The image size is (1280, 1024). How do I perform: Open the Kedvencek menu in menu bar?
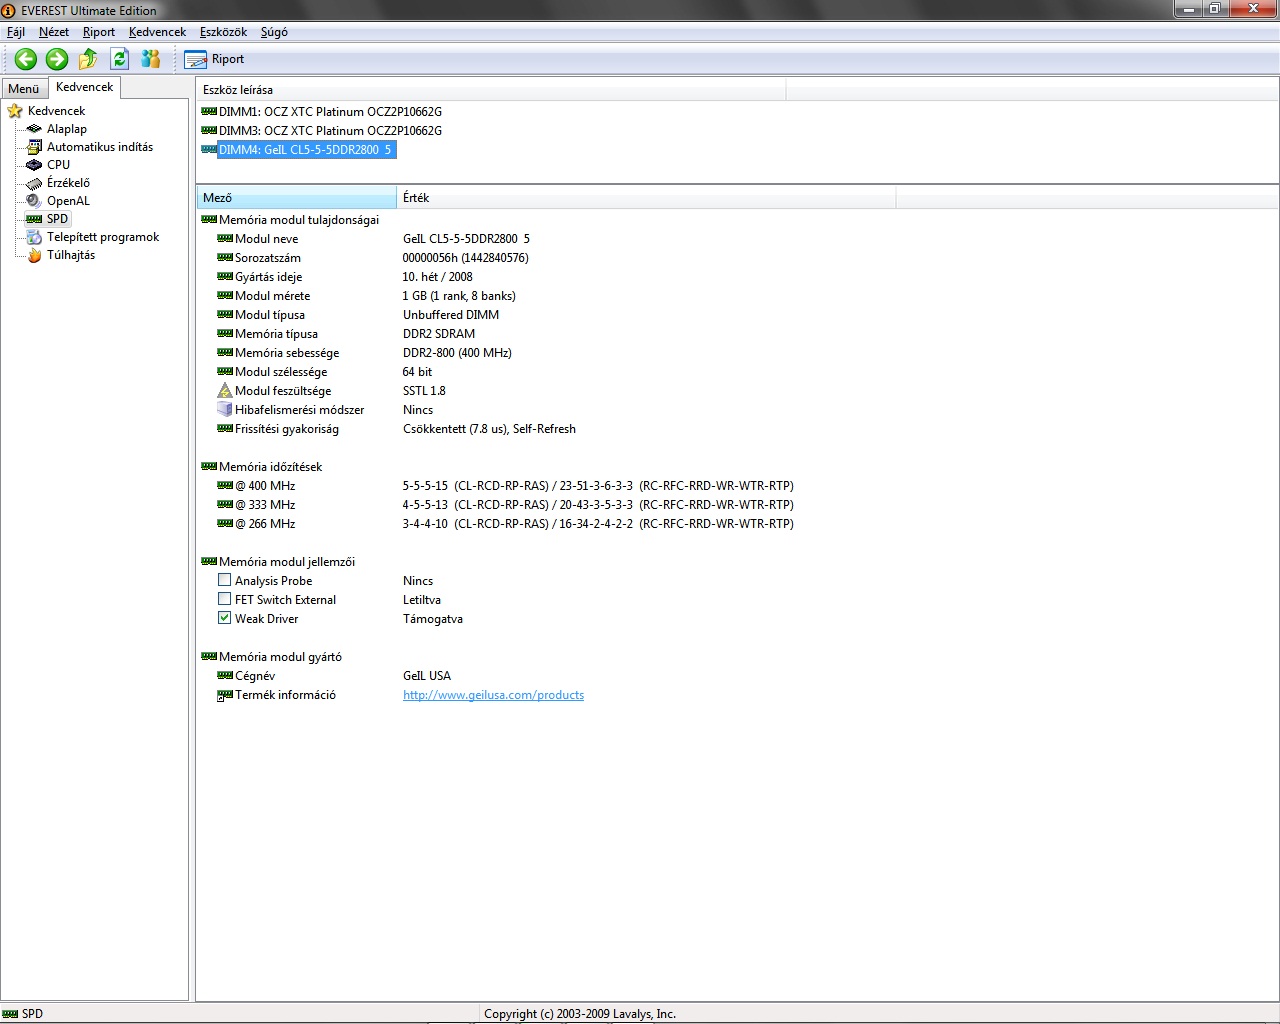pyautogui.click(x=157, y=32)
